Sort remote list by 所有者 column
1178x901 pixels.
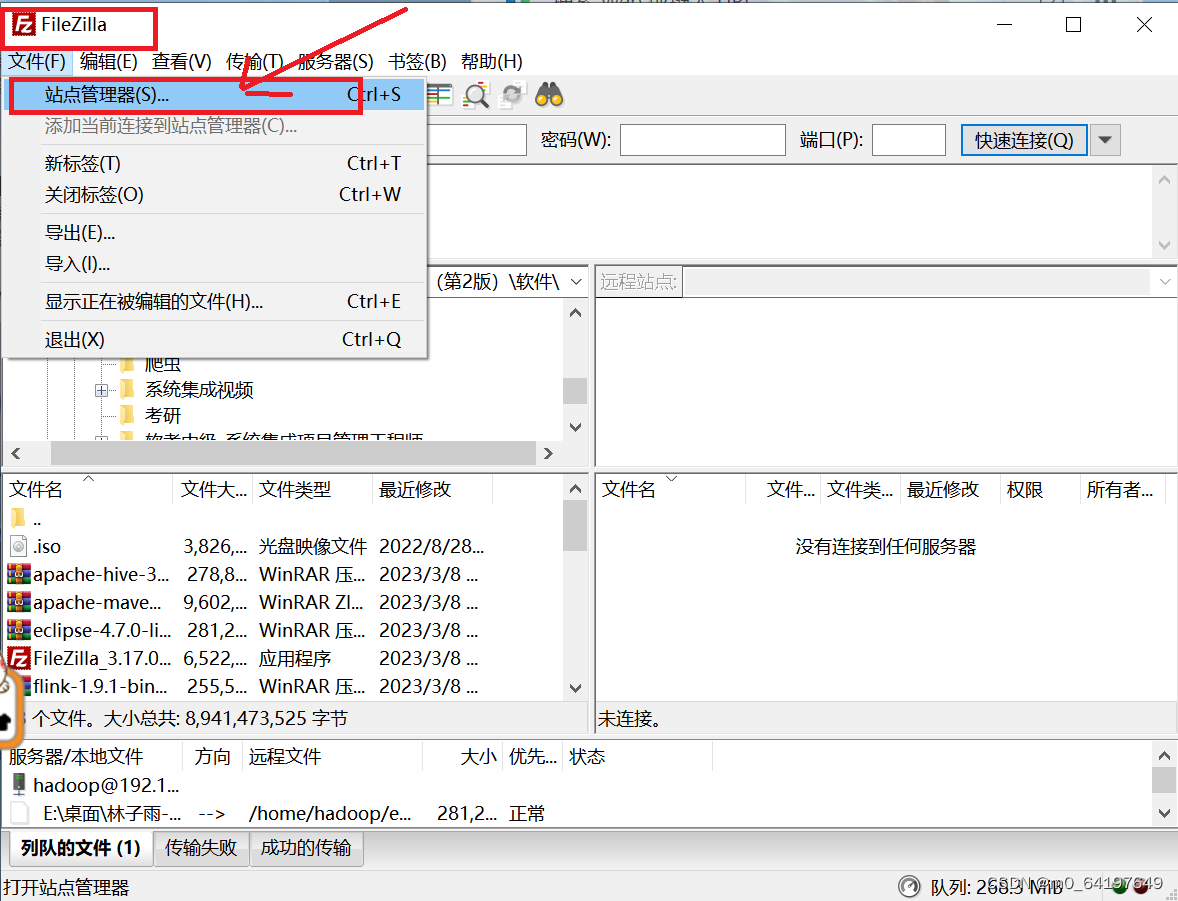point(1122,489)
